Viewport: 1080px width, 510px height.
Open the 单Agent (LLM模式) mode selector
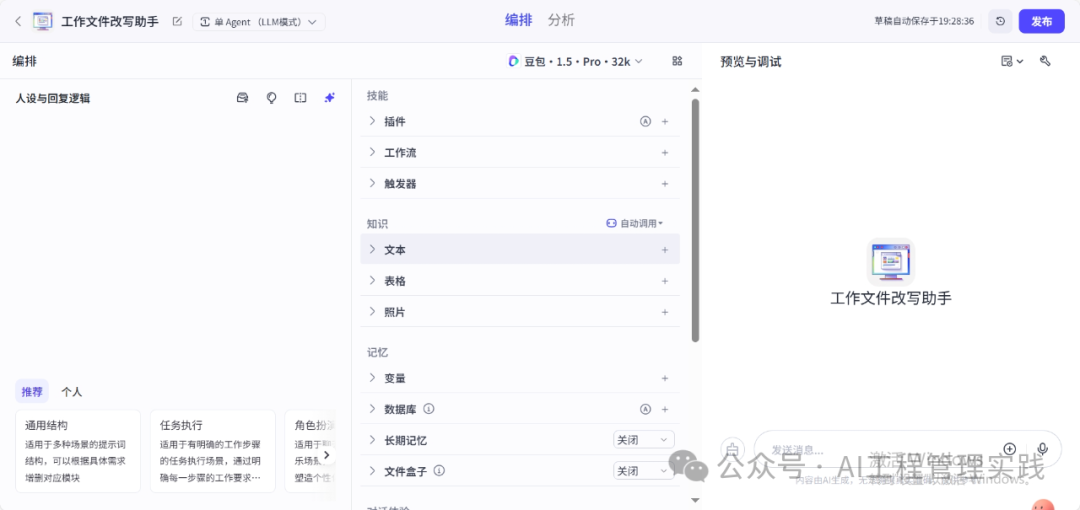click(x=259, y=21)
